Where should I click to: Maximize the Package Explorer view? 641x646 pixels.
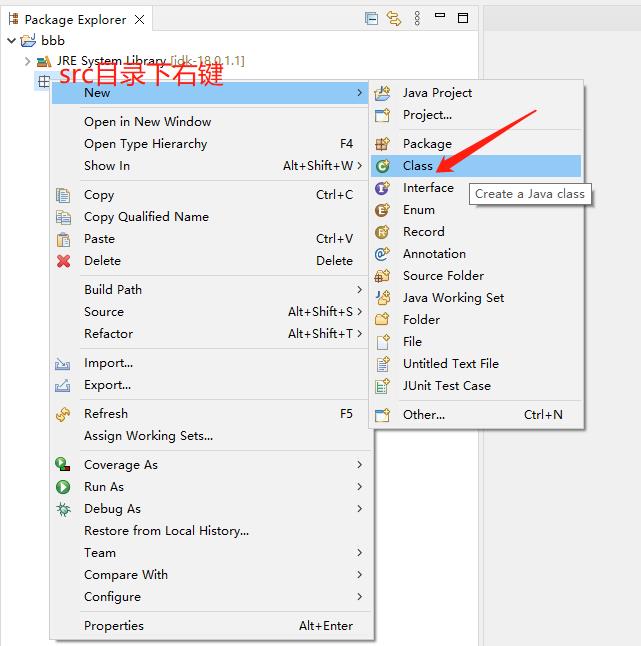pyautogui.click(x=463, y=18)
